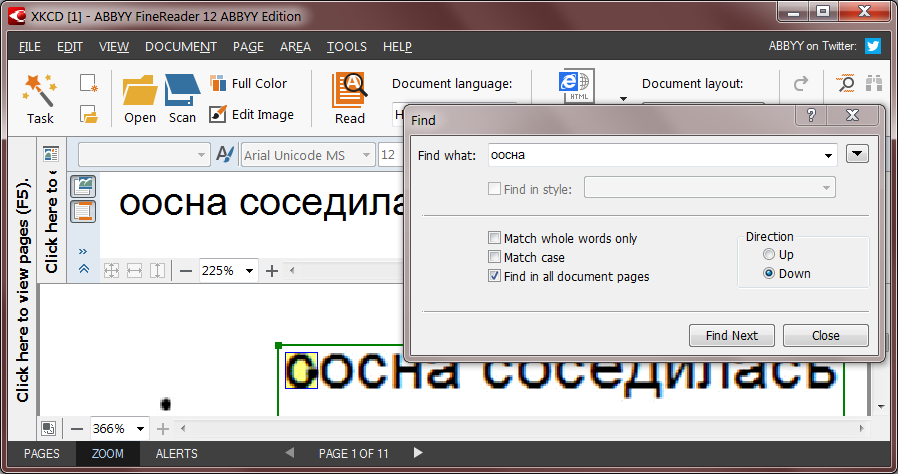Click the Close button in Find dialog
The width and height of the screenshot is (898, 474).
825,335
